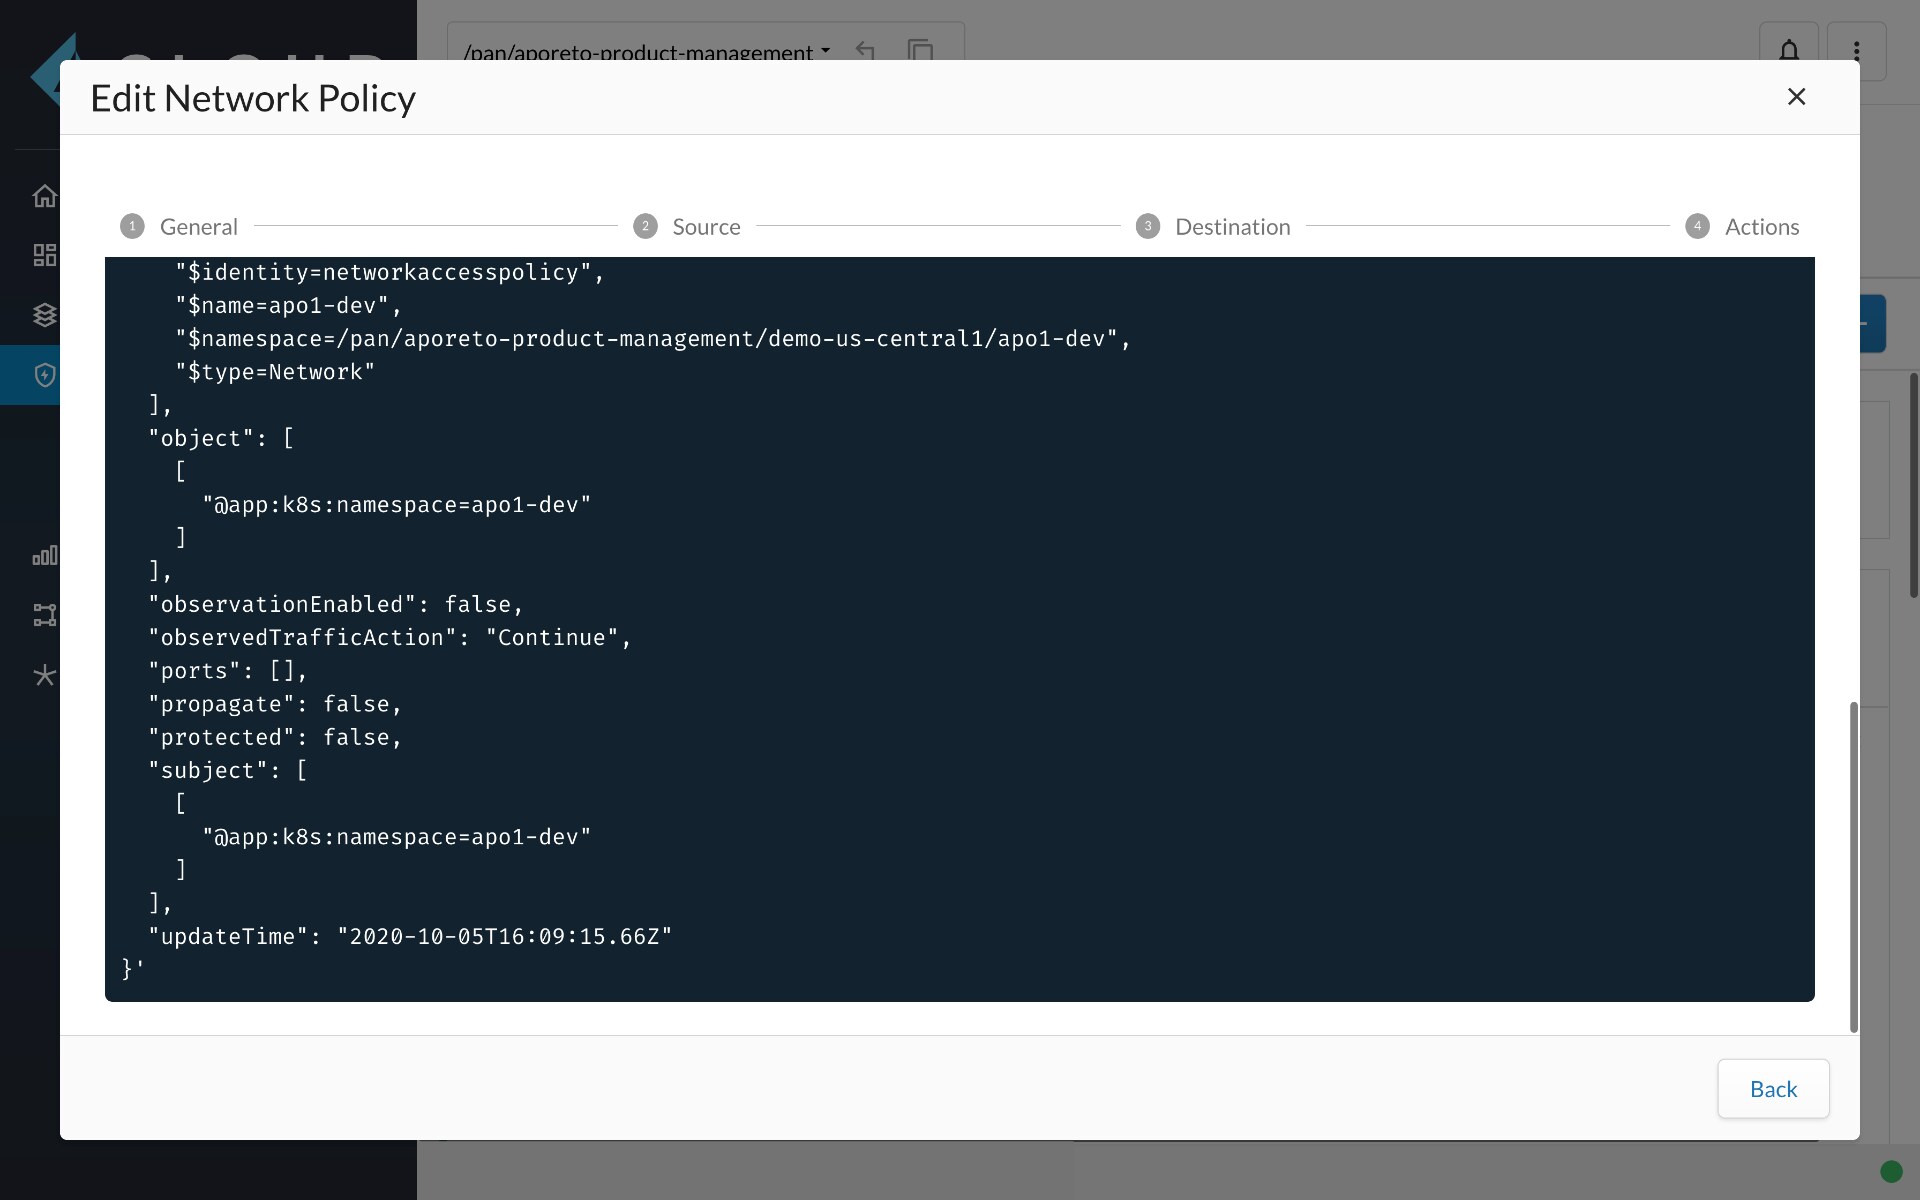Close the Edit Network Policy dialog

tap(1796, 97)
